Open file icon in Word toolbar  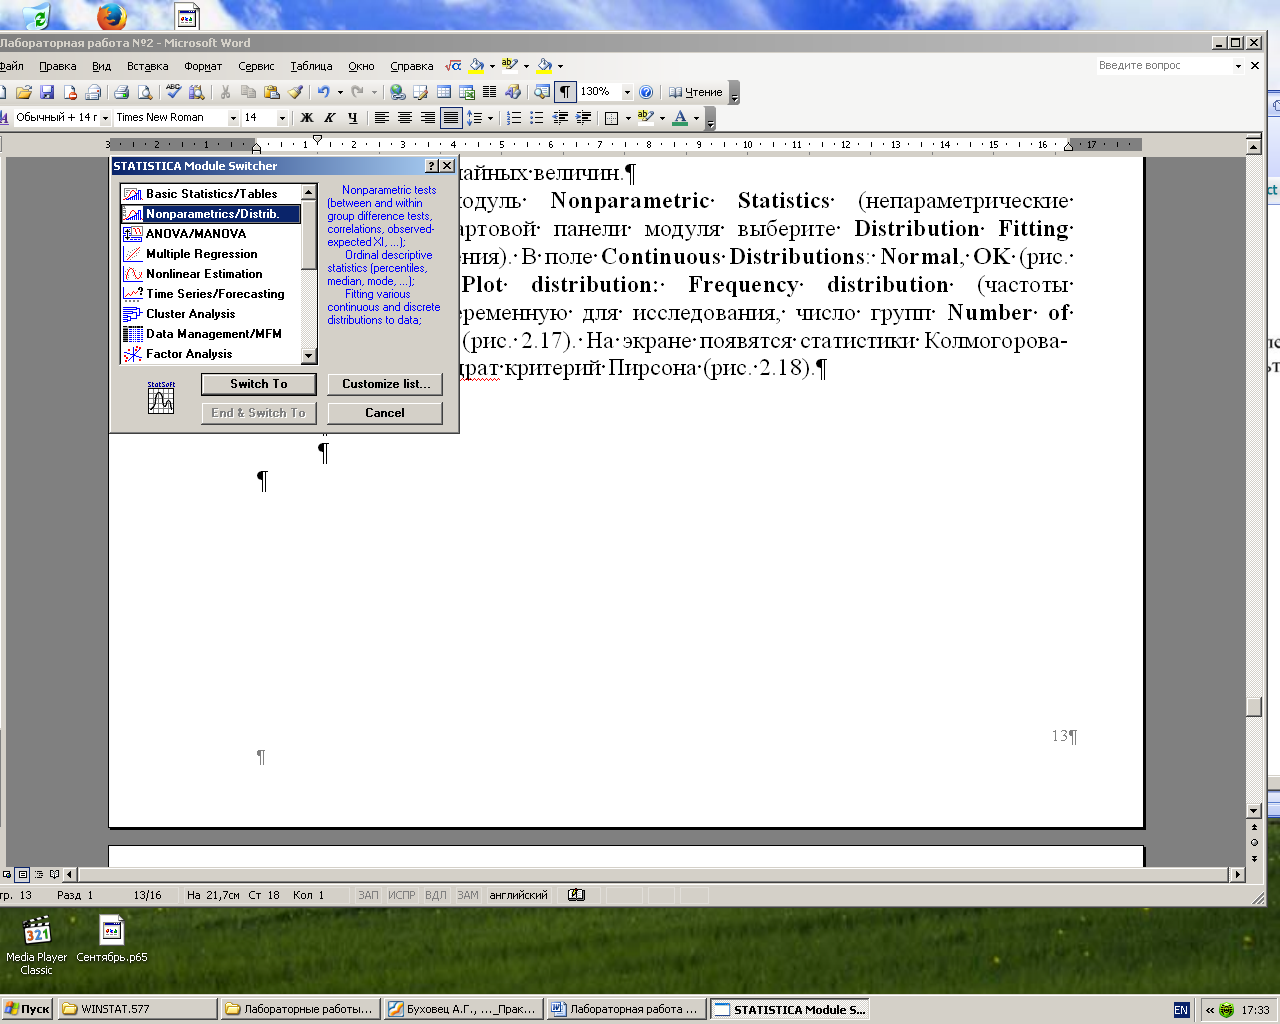click(23, 92)
